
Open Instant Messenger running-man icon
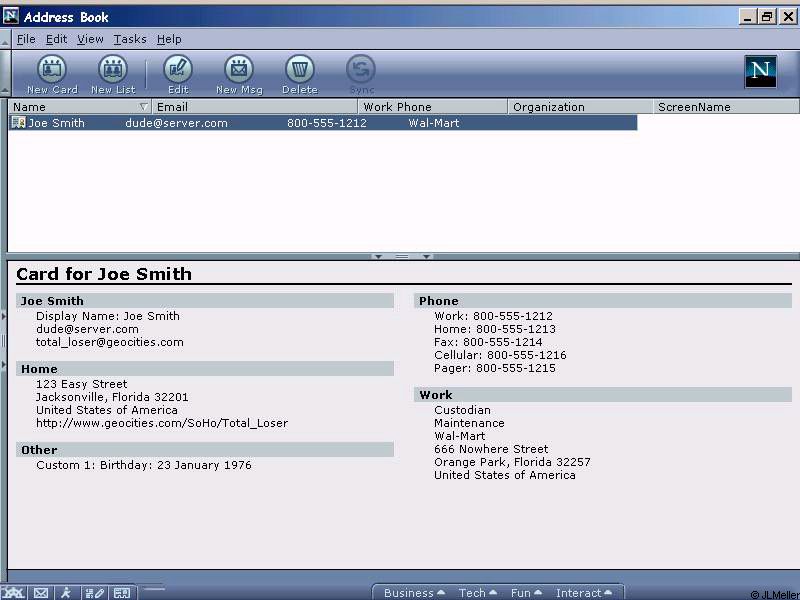(x=66, y=593)
